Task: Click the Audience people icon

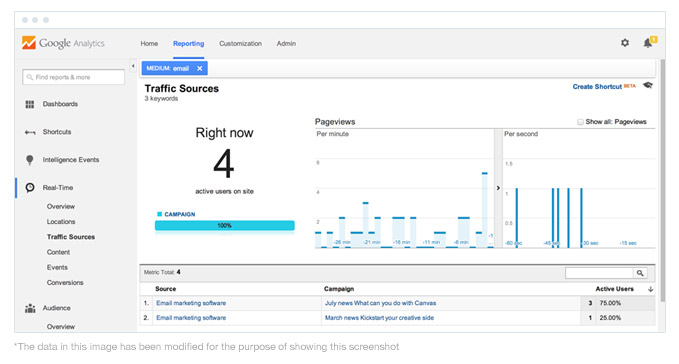Action: [30, 308]
